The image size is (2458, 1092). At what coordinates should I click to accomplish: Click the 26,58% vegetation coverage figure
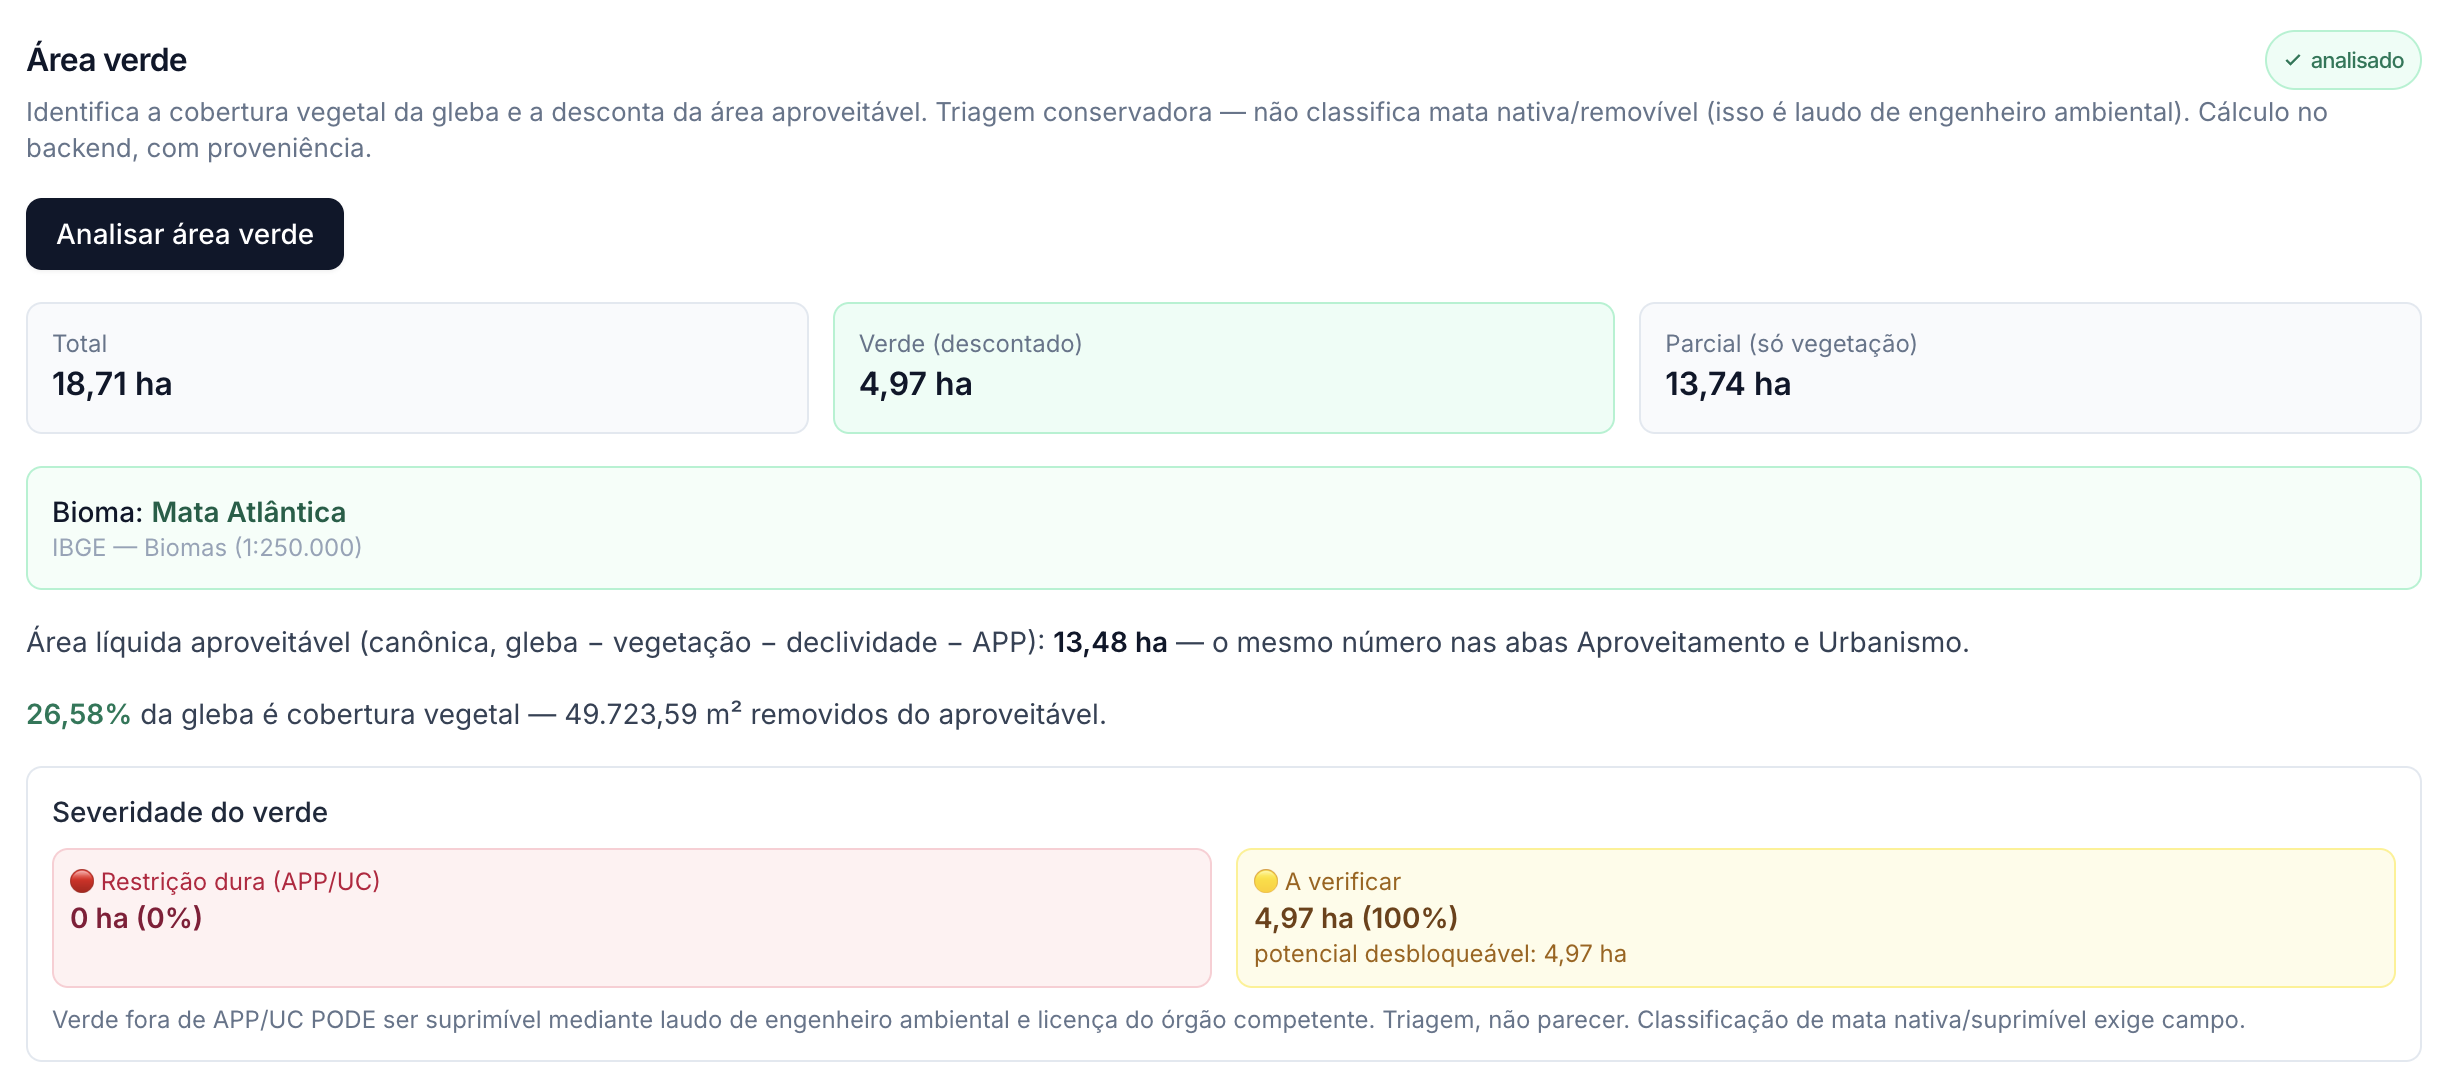click(78, 714)
